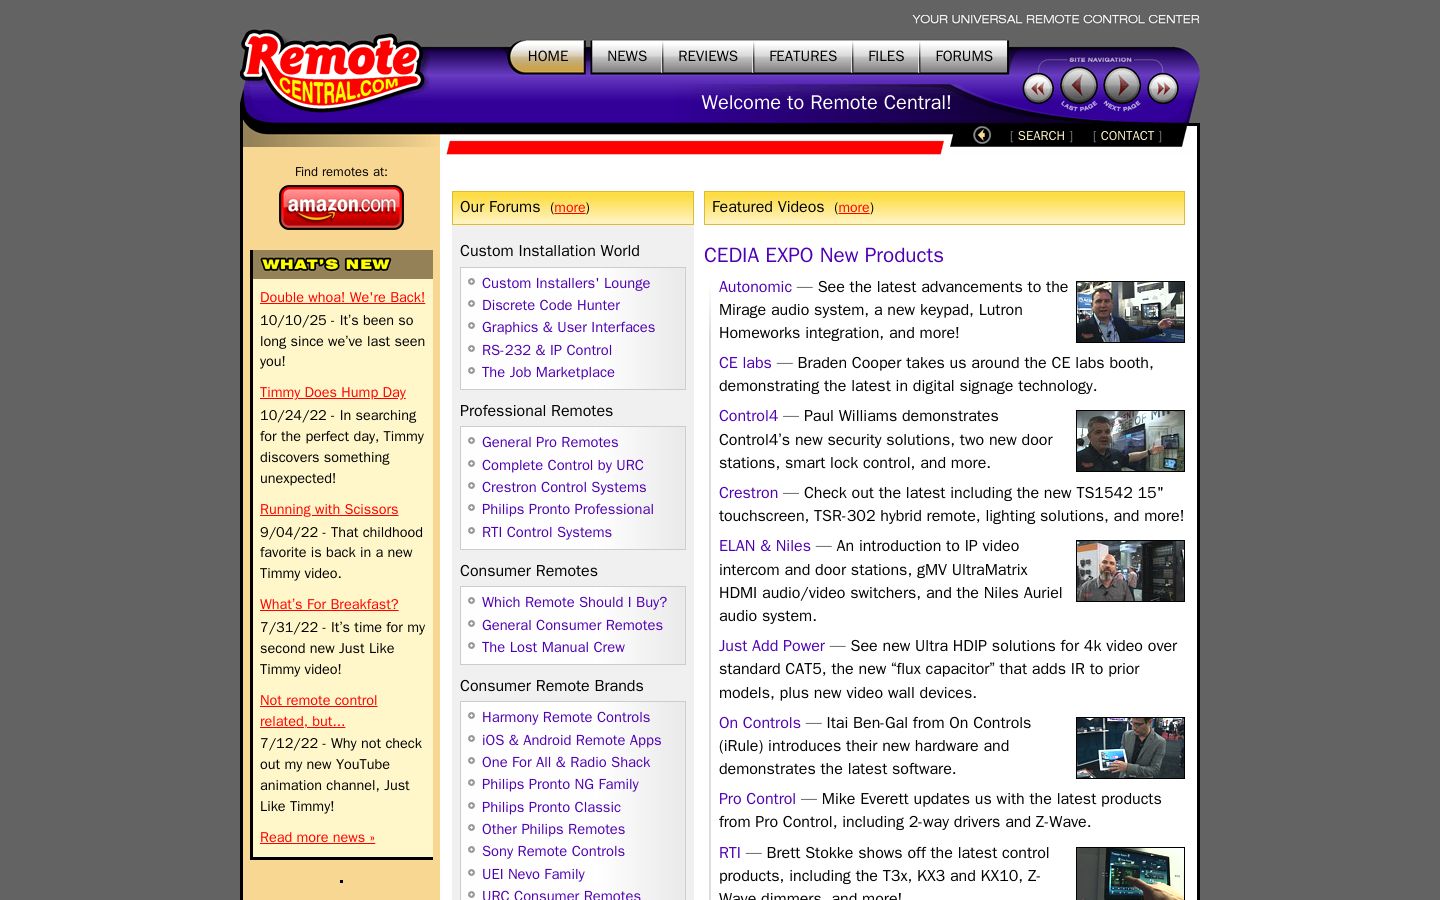Open the Crestron Control Systems forum

click(x=564, y=487)
